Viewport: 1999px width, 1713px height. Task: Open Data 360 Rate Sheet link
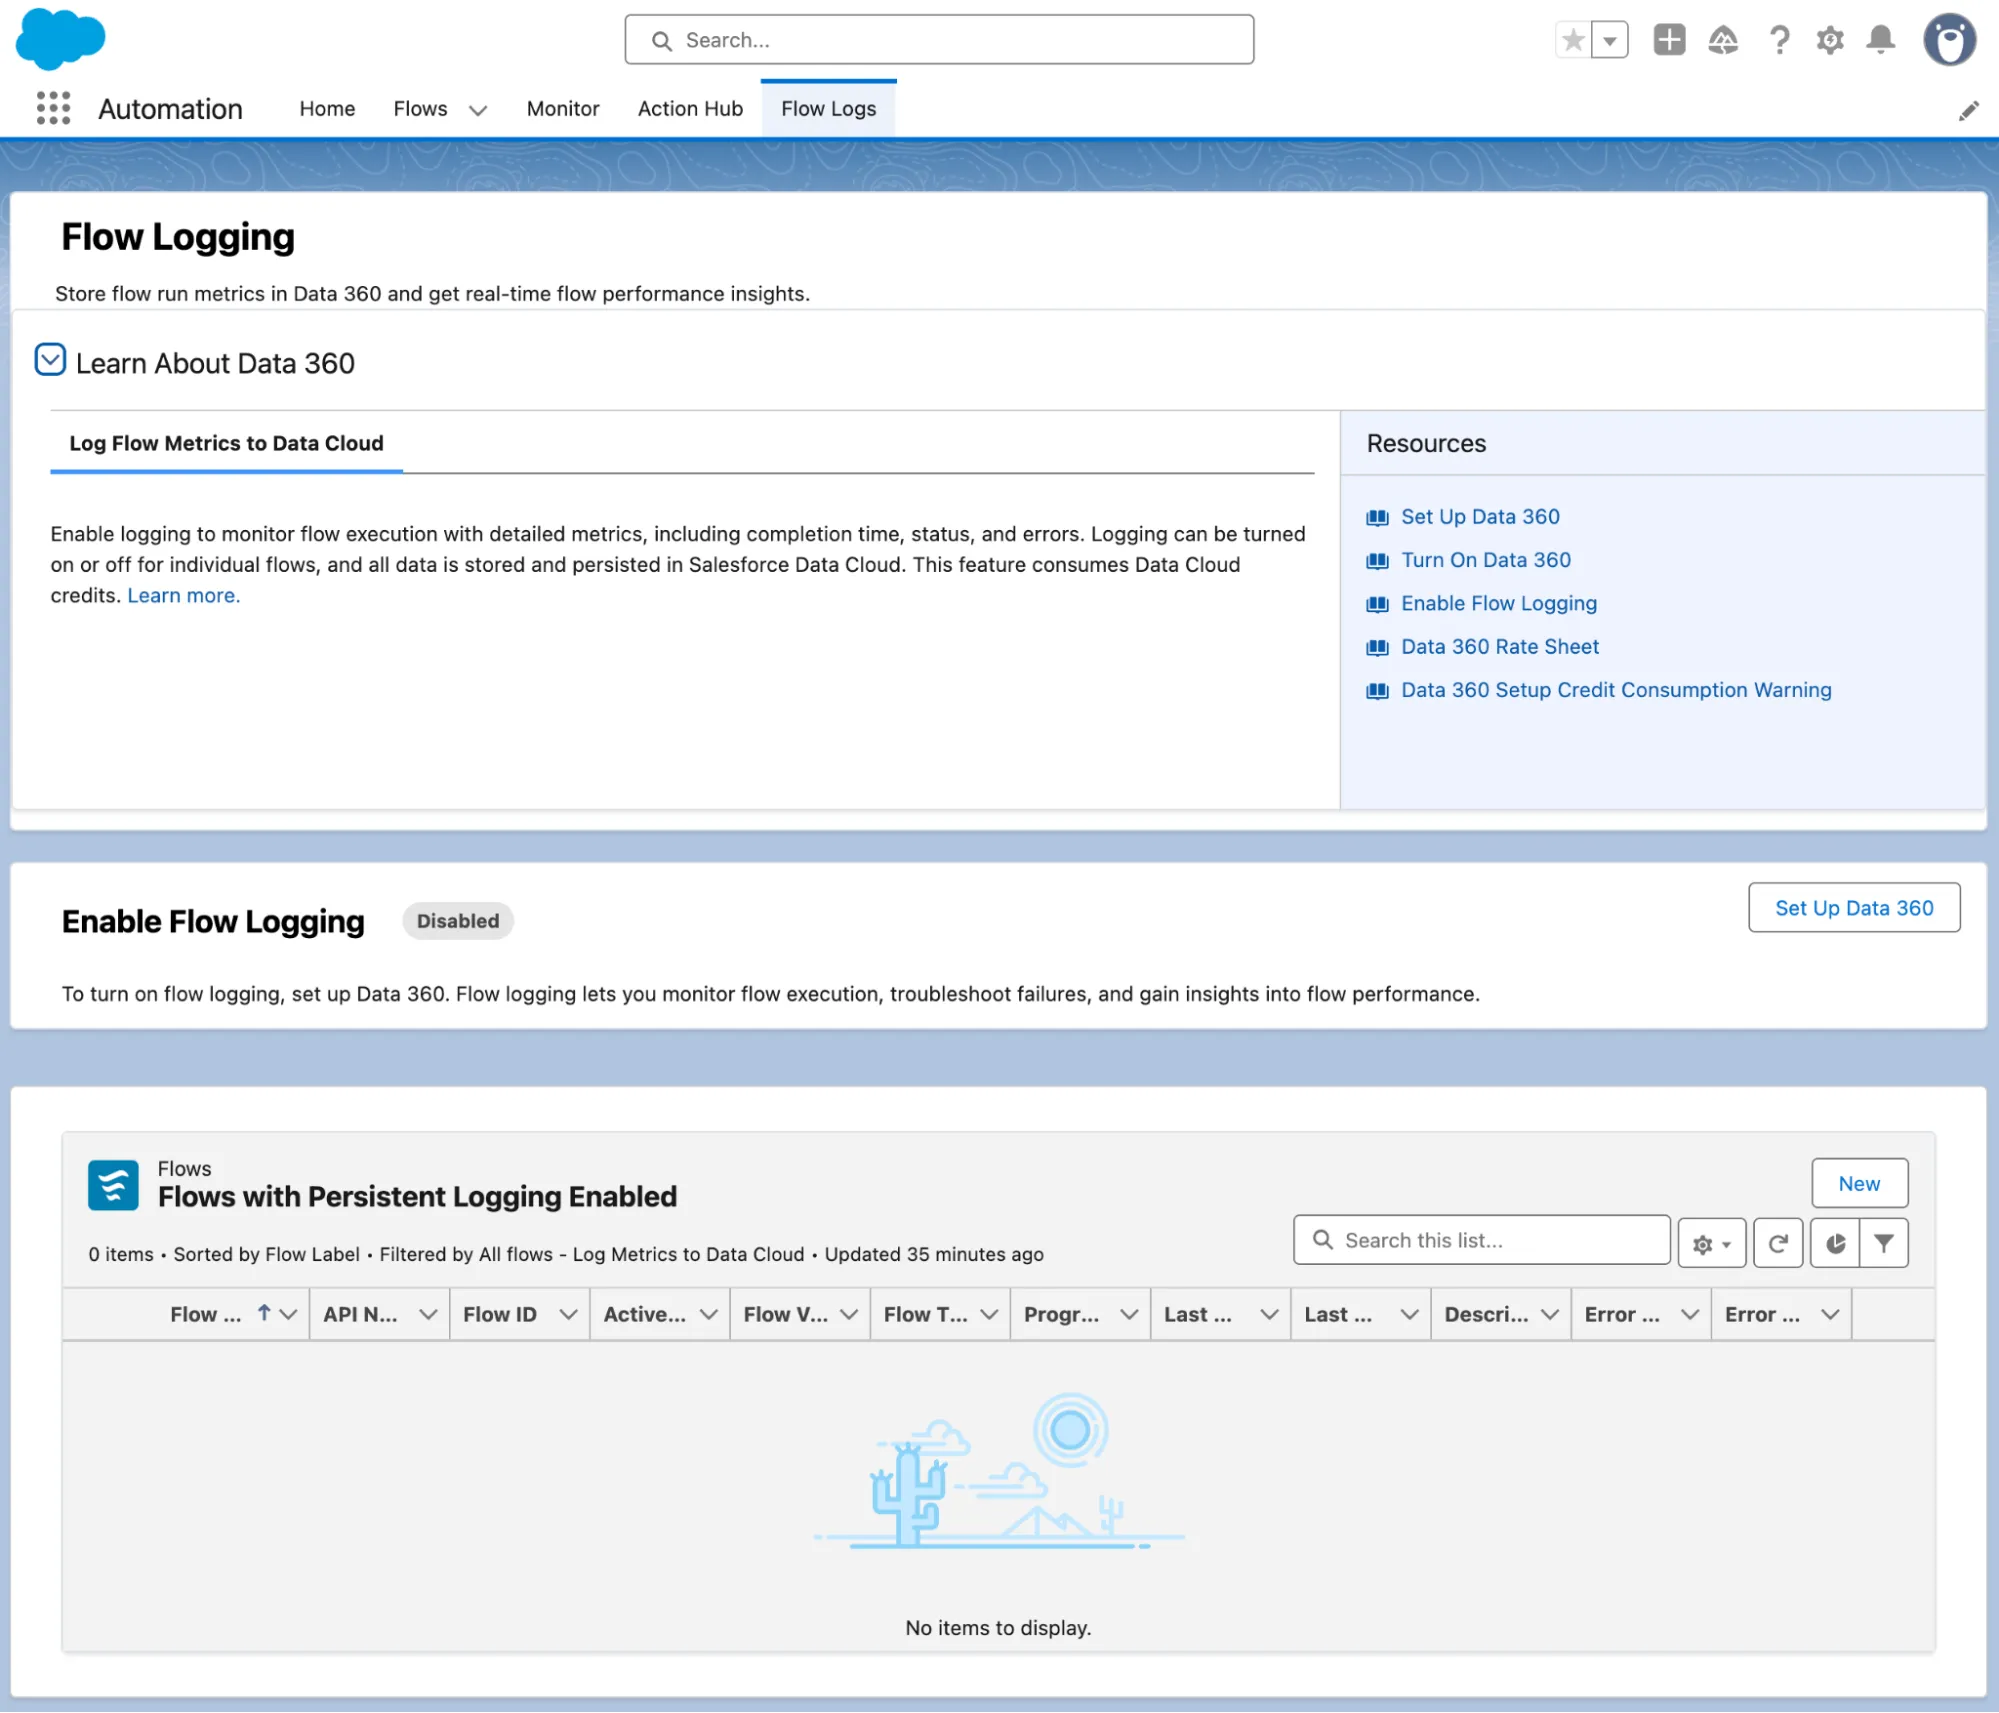[x=1499, y=647]
